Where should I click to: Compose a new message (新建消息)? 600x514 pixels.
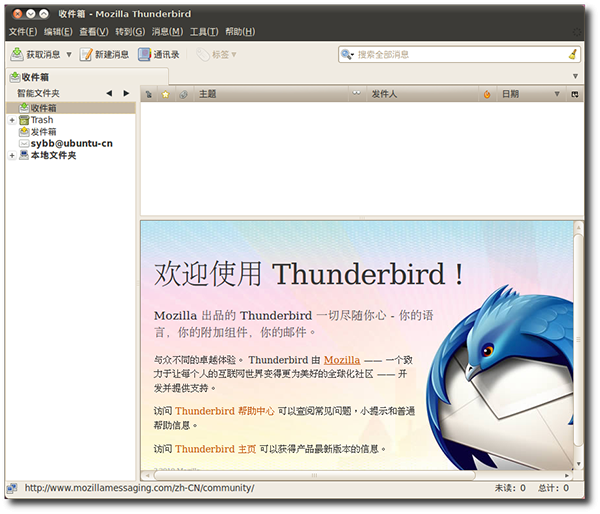point(104,54)
